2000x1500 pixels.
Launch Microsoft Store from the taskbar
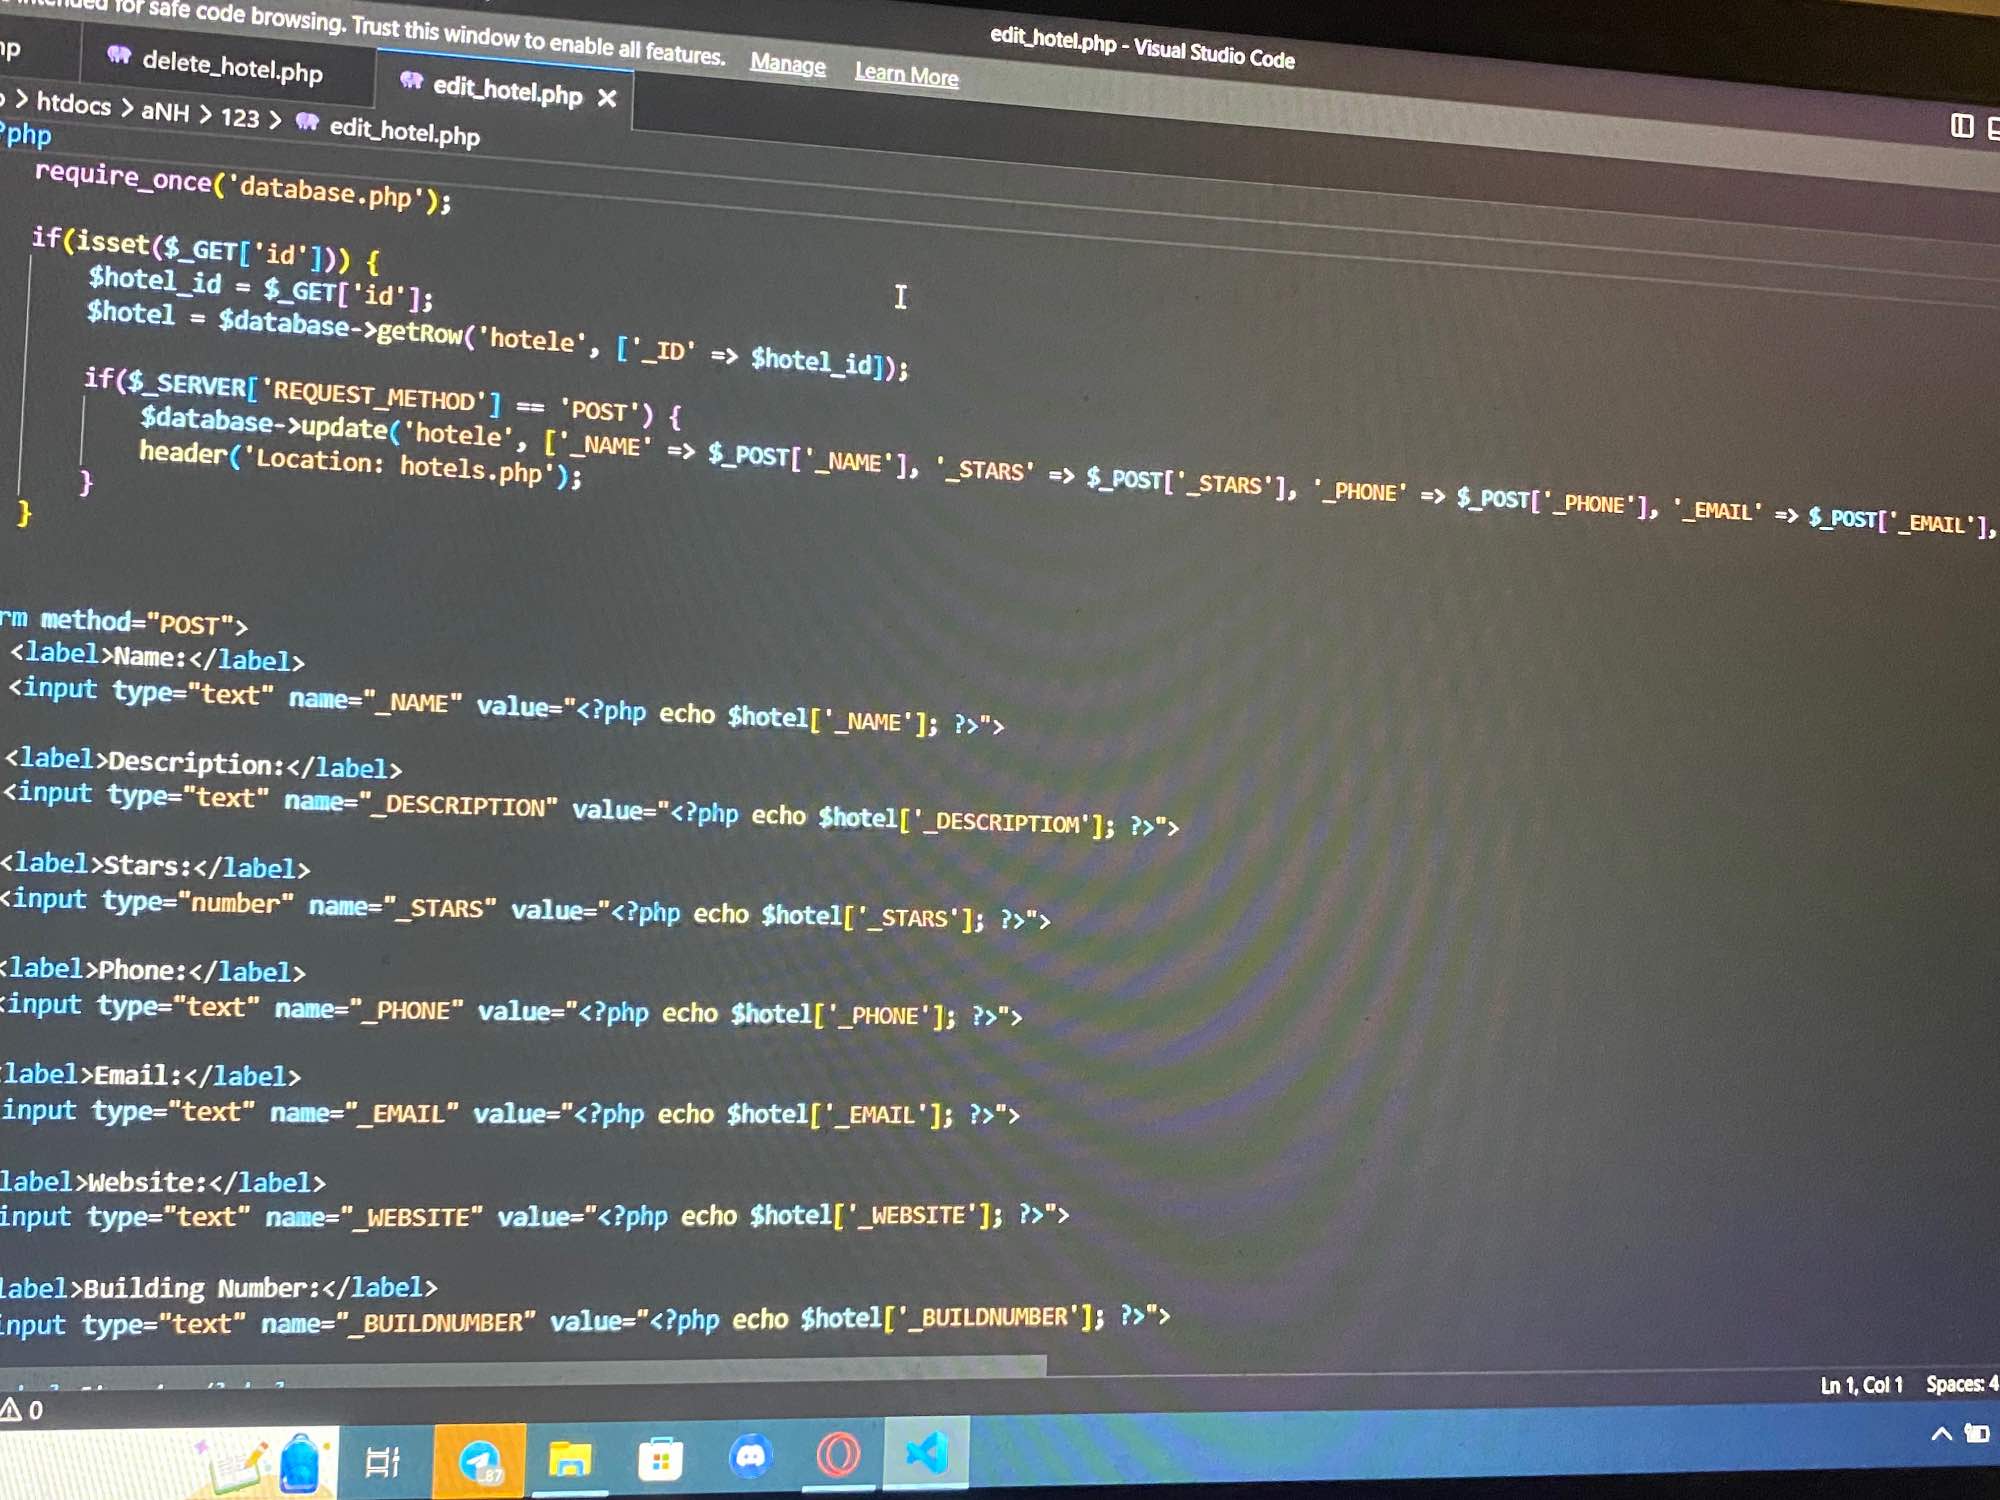click(x=660, y=1460)
